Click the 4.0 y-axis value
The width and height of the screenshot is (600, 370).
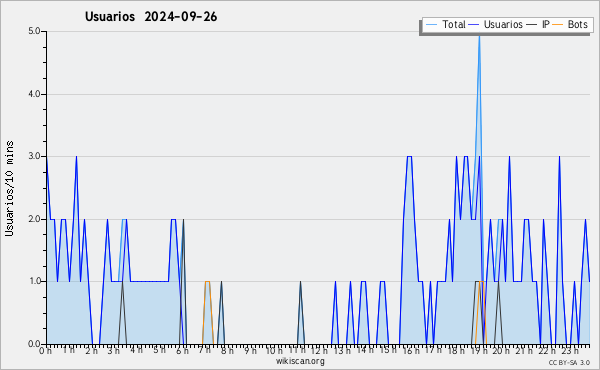(x=34, y=94)
